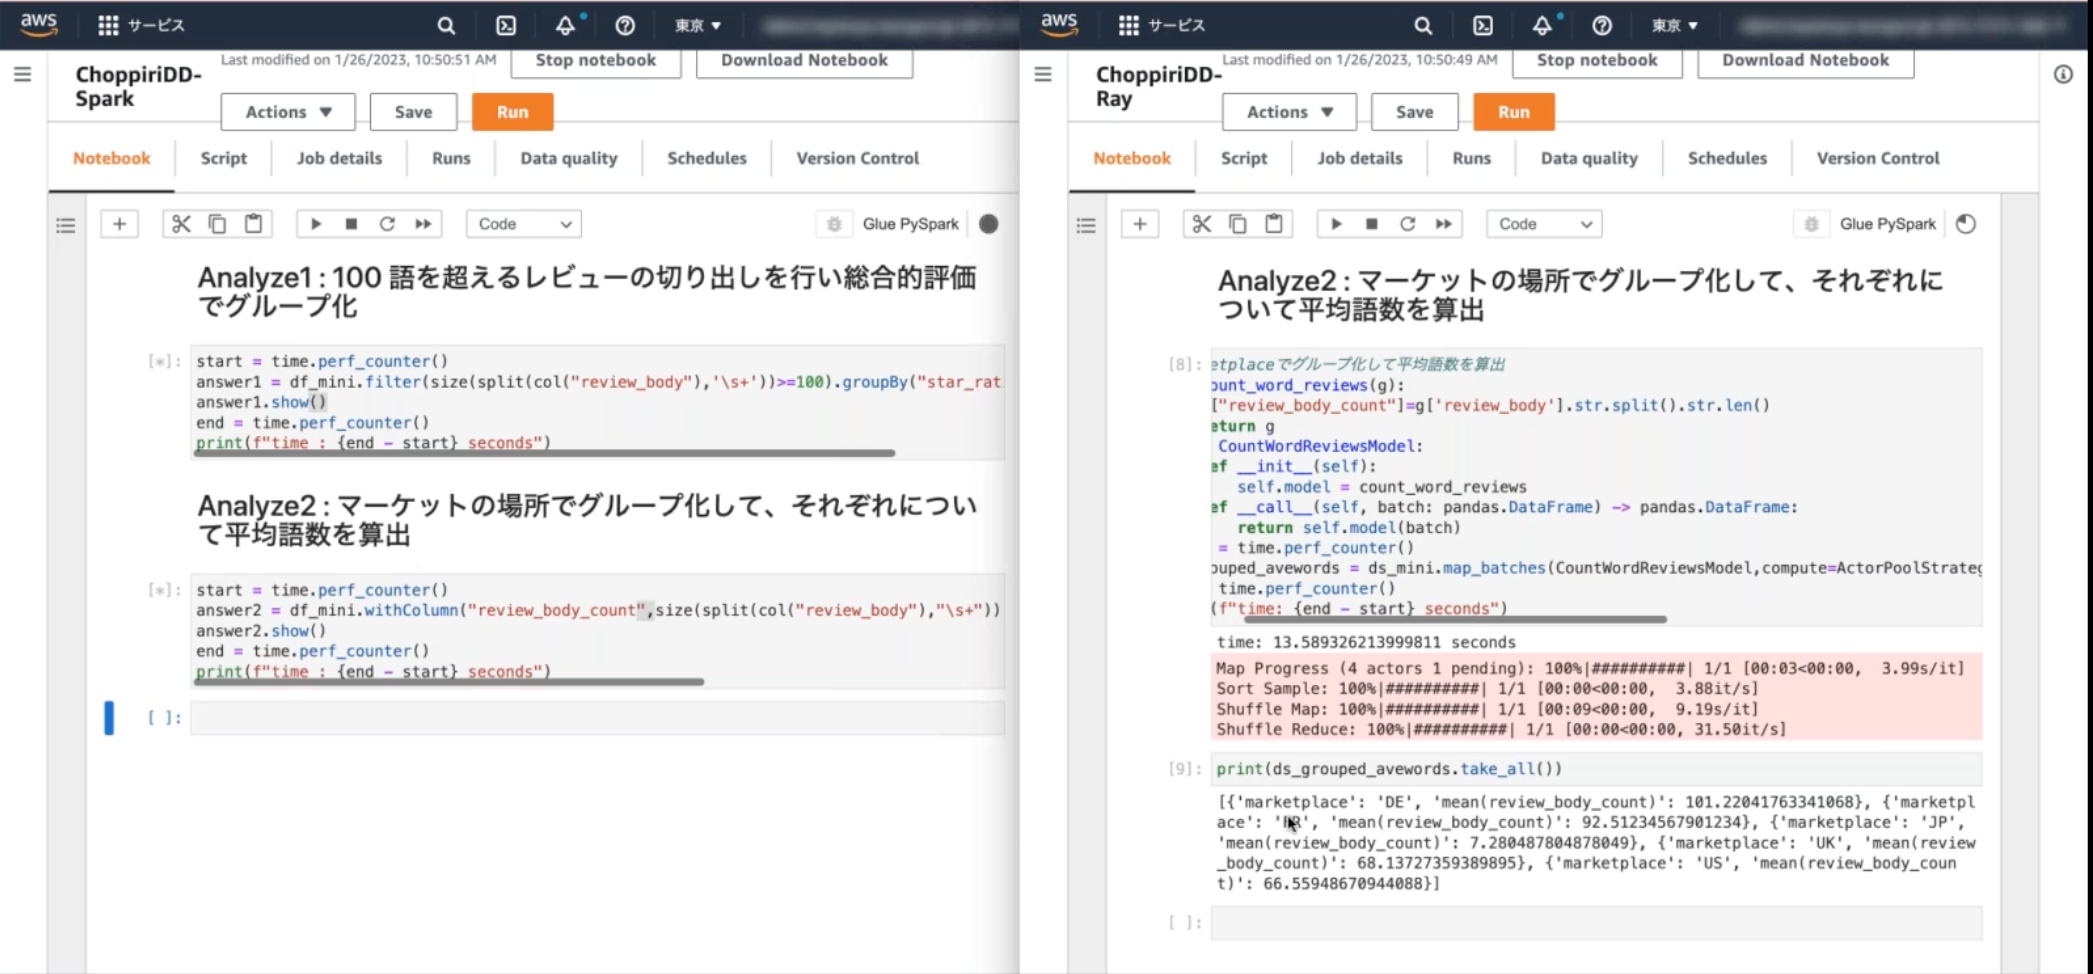Open AWS CloudShell icon in left console header
Screen dimensions: 2093x974
[x=506, y=25]
